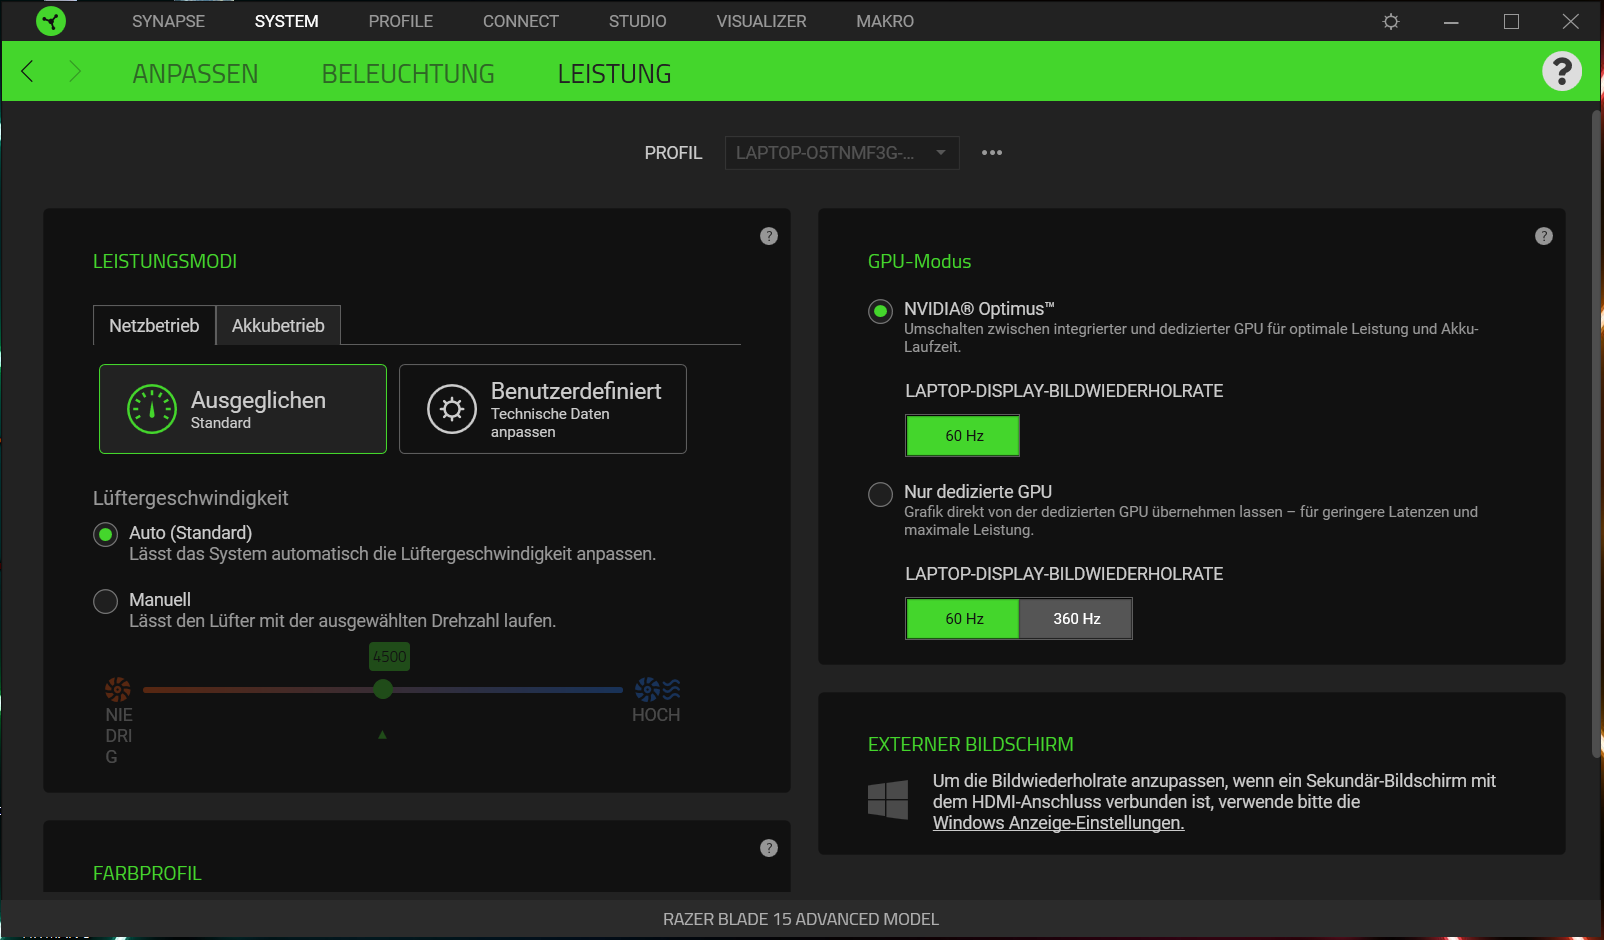Image resolution: width=1604 pixels, height=940 pixels.
Task: Click the Windows logo icon
Action: (888, 800)
